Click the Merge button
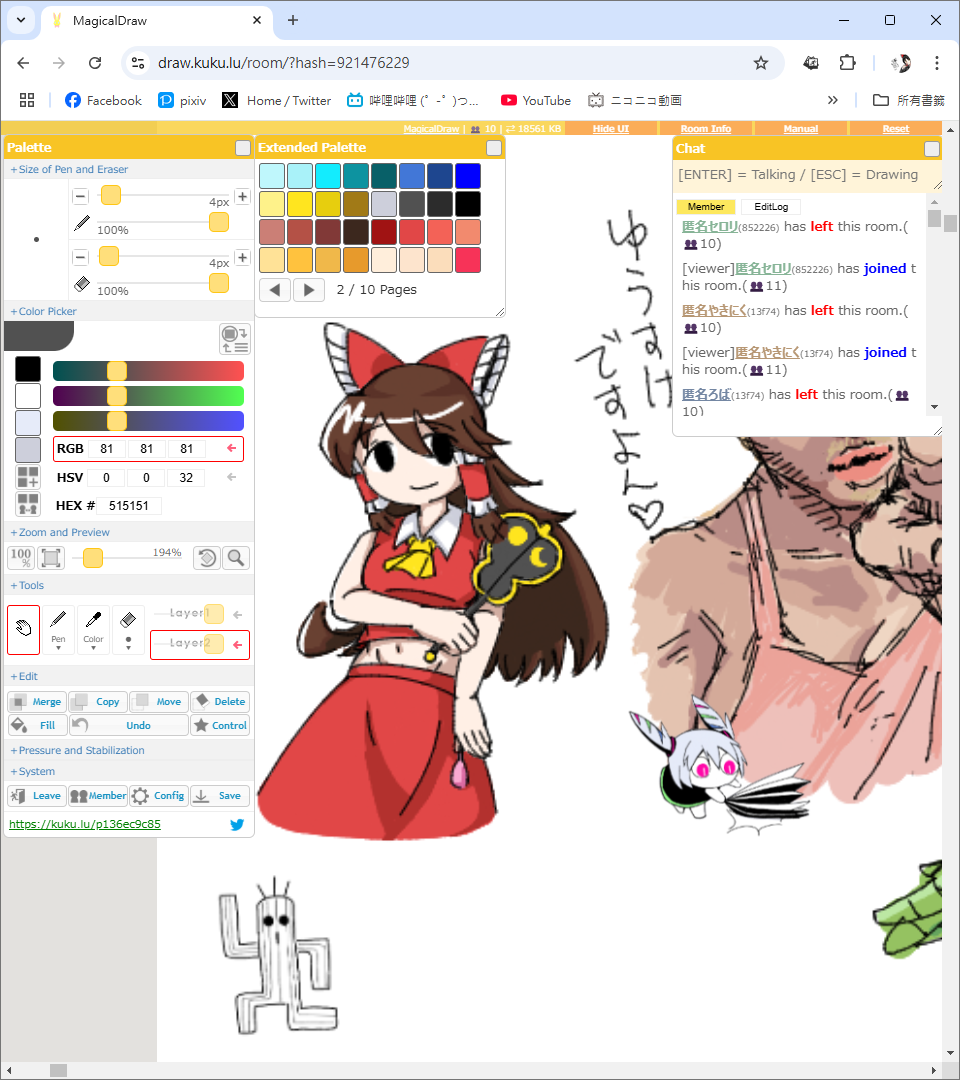The image size is (960, 1080). [37, 702]
